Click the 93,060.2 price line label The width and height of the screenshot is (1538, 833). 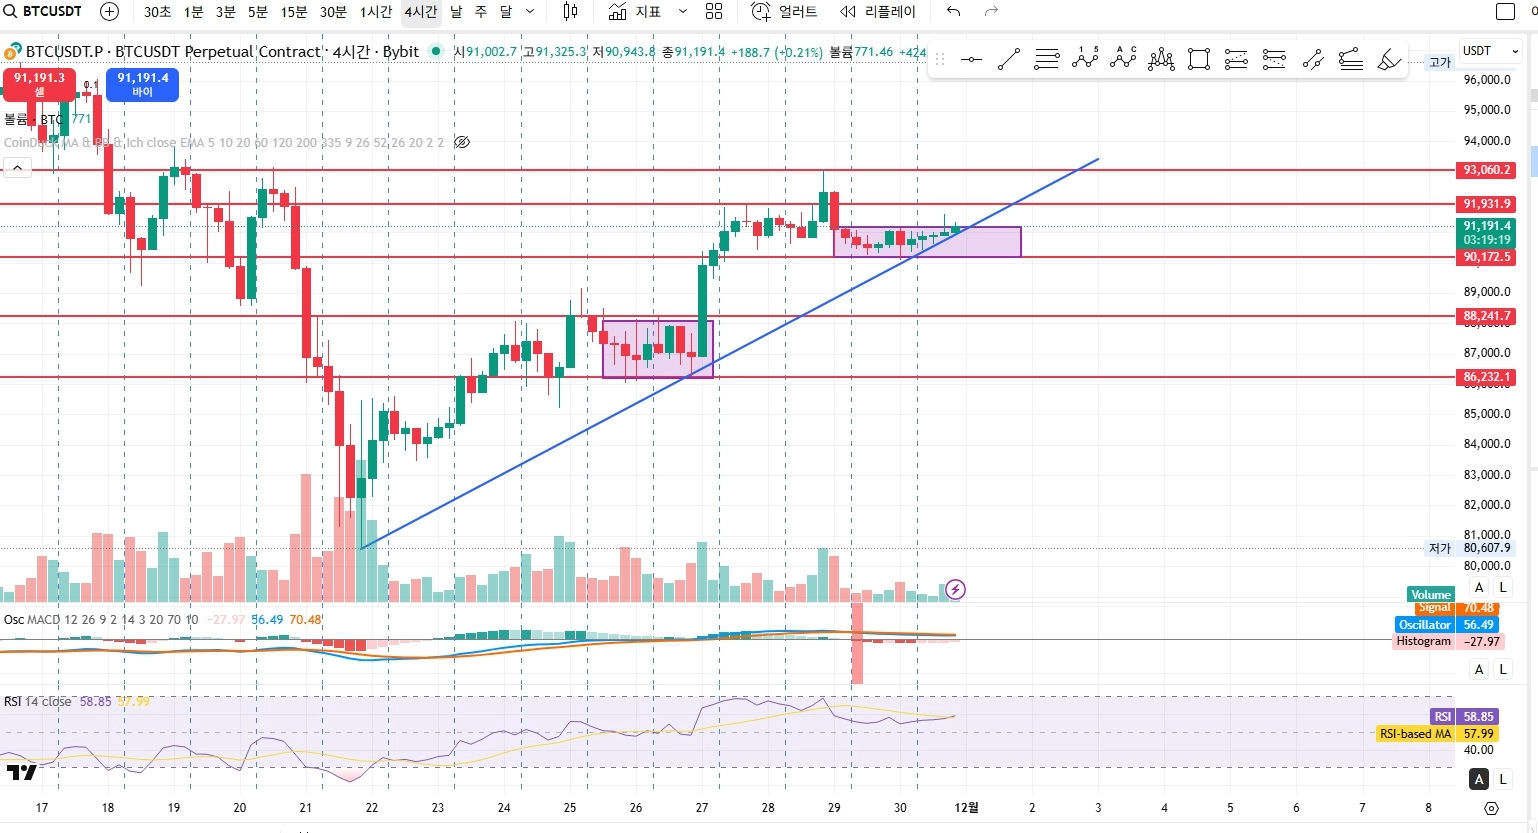click(1488, 170)
